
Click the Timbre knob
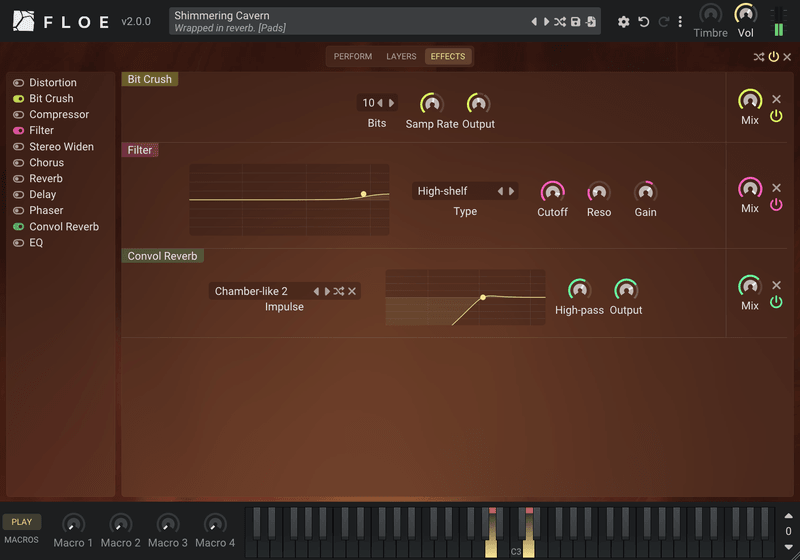[710, 14]
